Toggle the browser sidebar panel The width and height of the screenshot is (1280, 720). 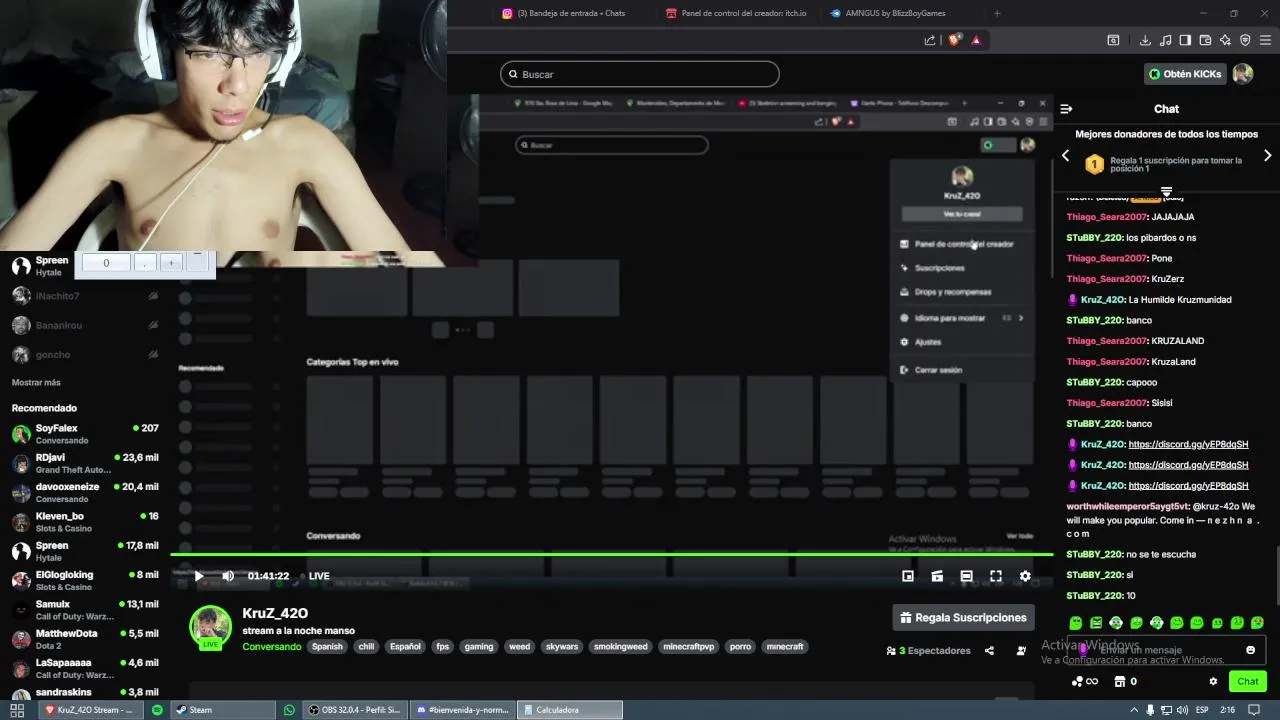click(x=1185, y=40)
